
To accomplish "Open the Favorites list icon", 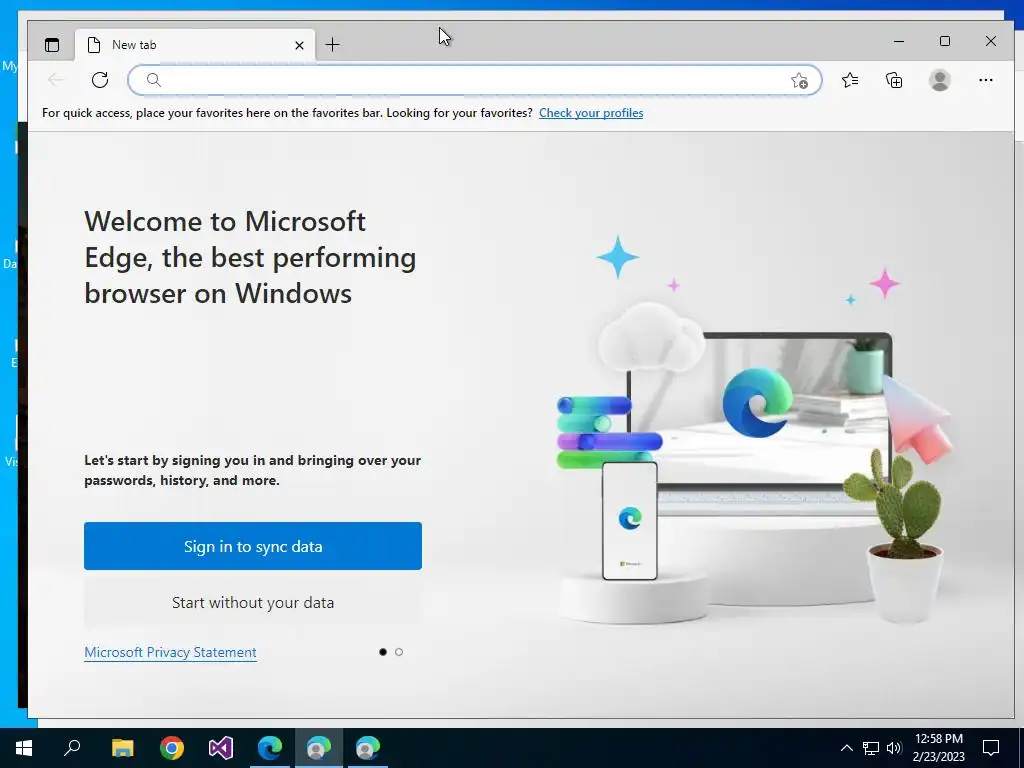I will tap(850, 80).
